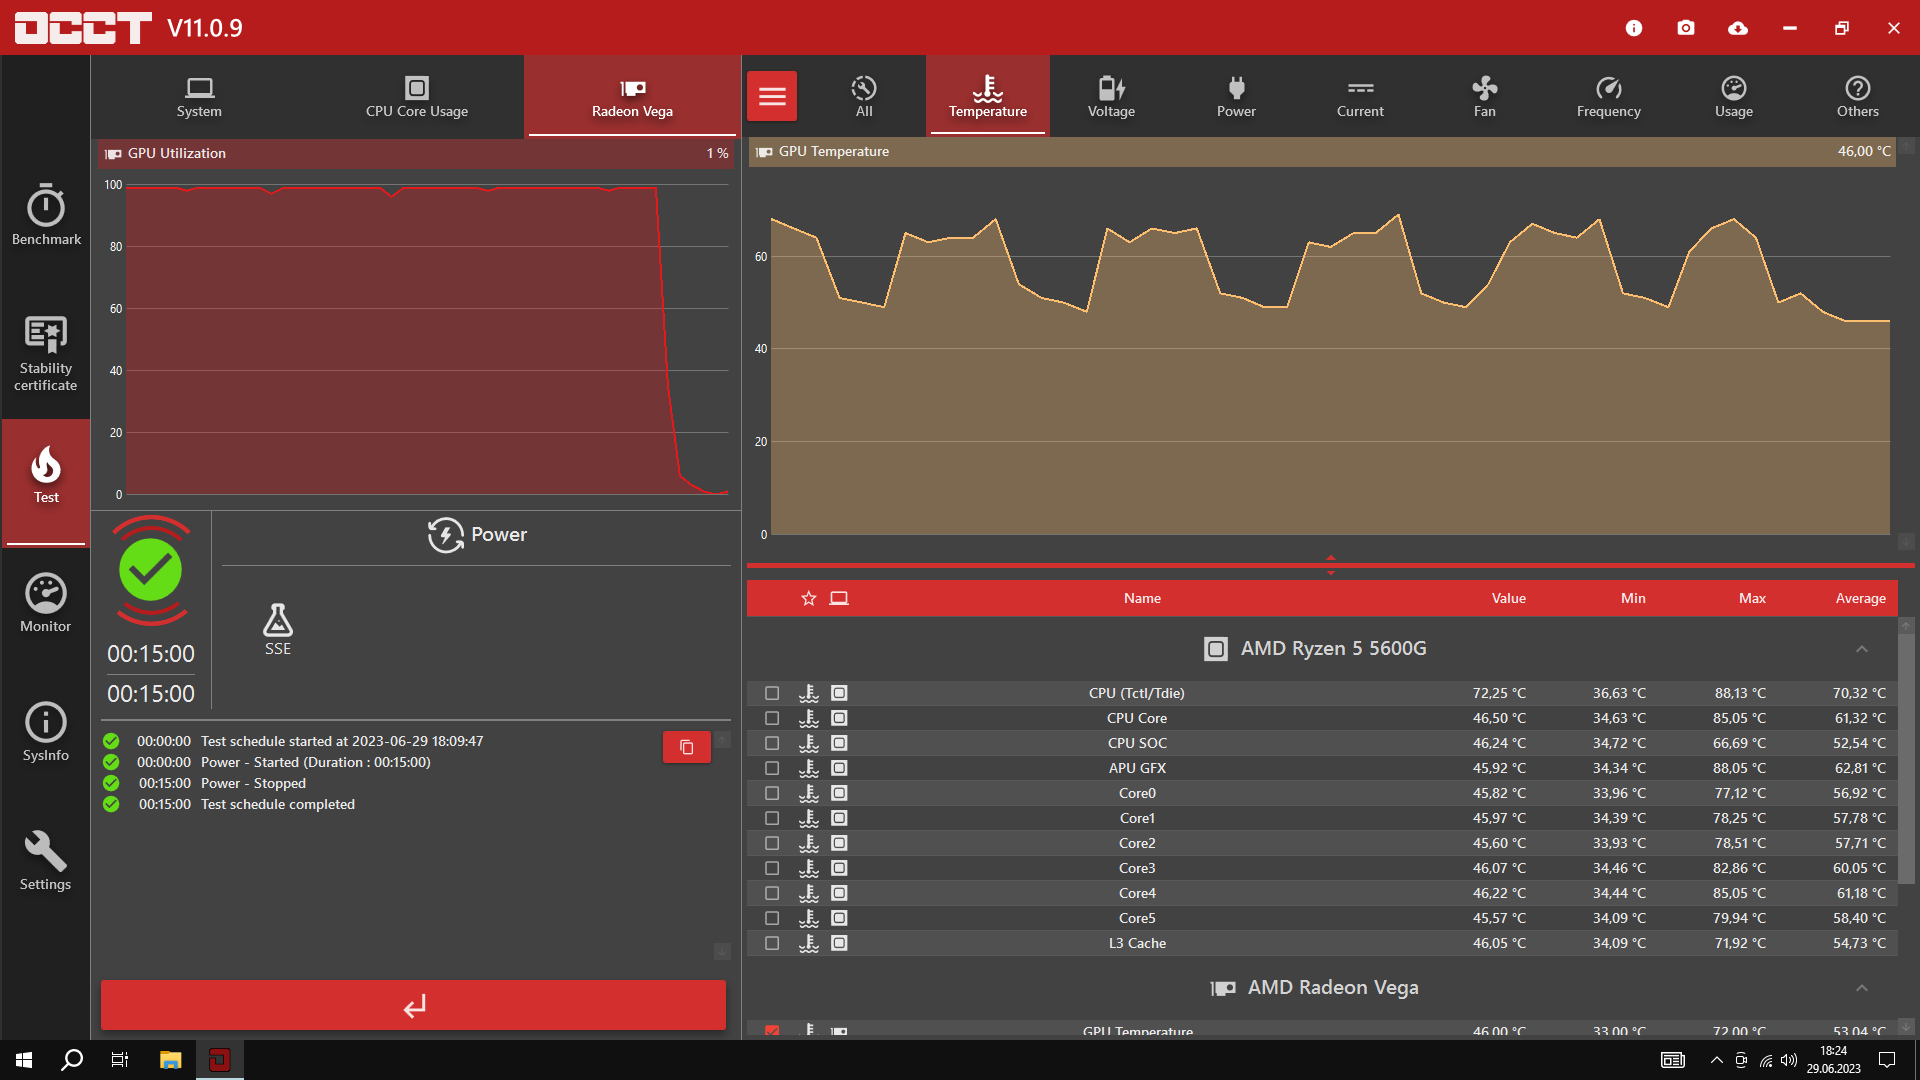Viewport: 1920px width, 1080px height.
Task: Click the sensor list vertical scrollbar
Action: pos(1906,760)
